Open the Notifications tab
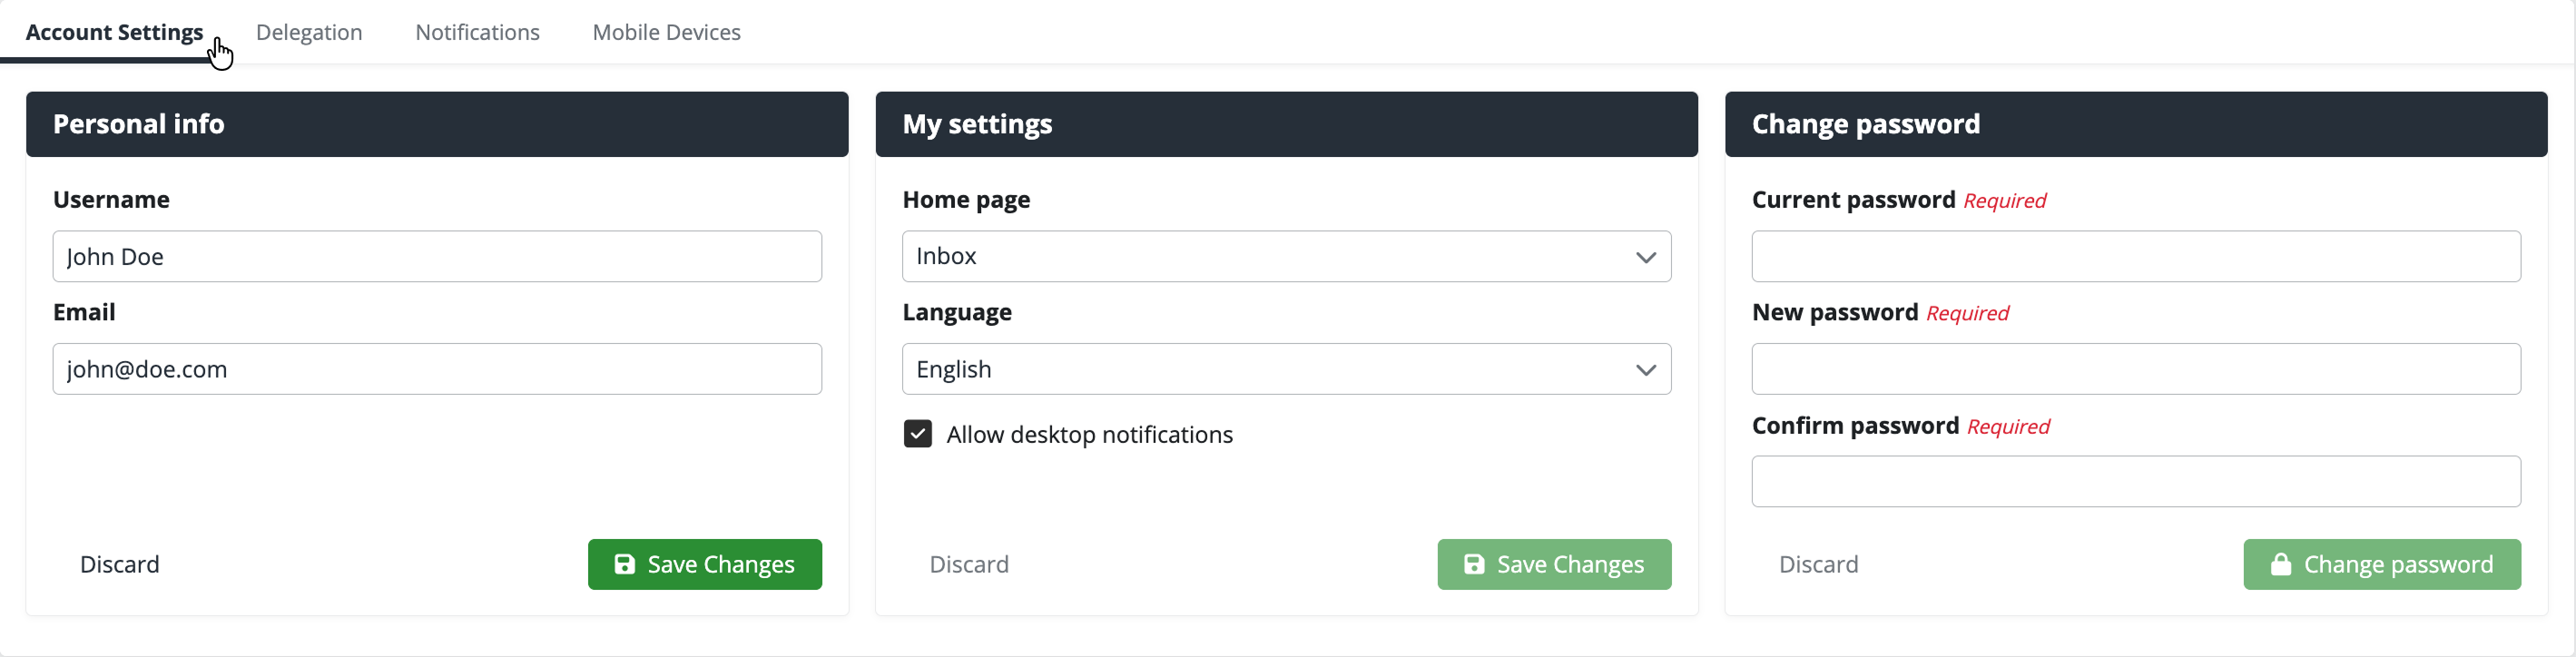 [x=477, y=32]
